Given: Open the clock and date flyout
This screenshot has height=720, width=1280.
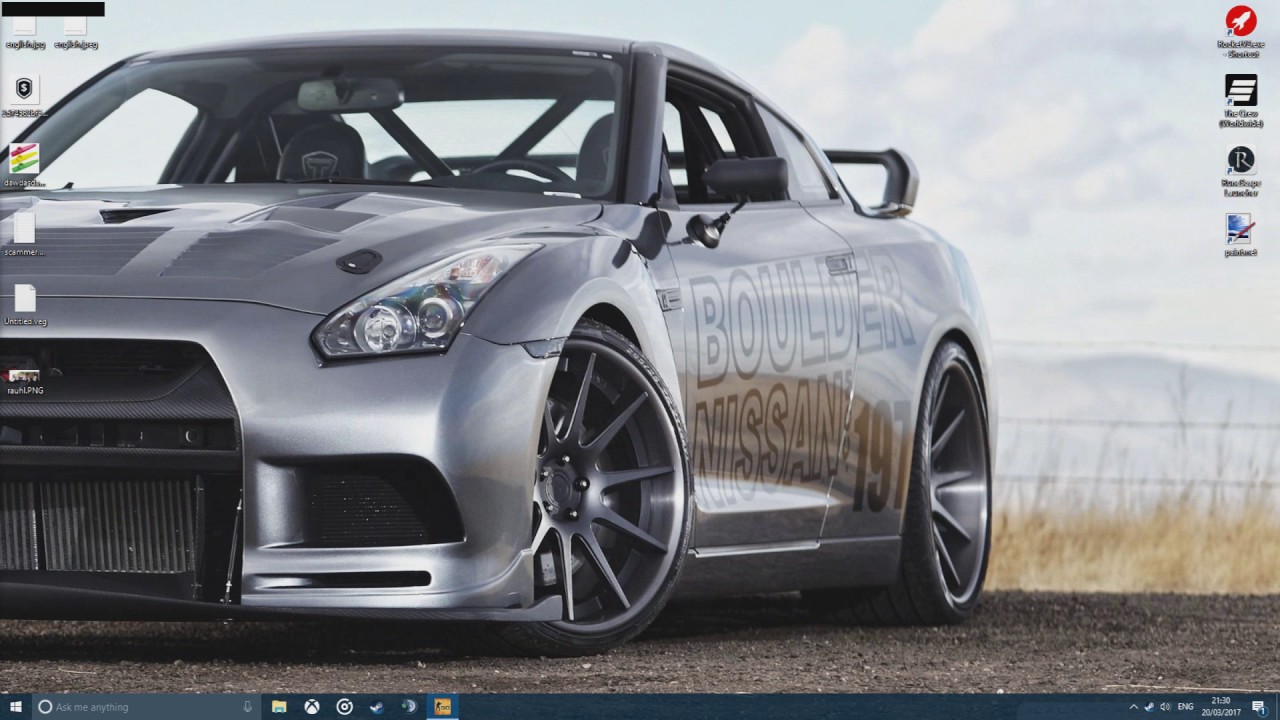Looking at the screenshot, I should [x=1221, y=707].
